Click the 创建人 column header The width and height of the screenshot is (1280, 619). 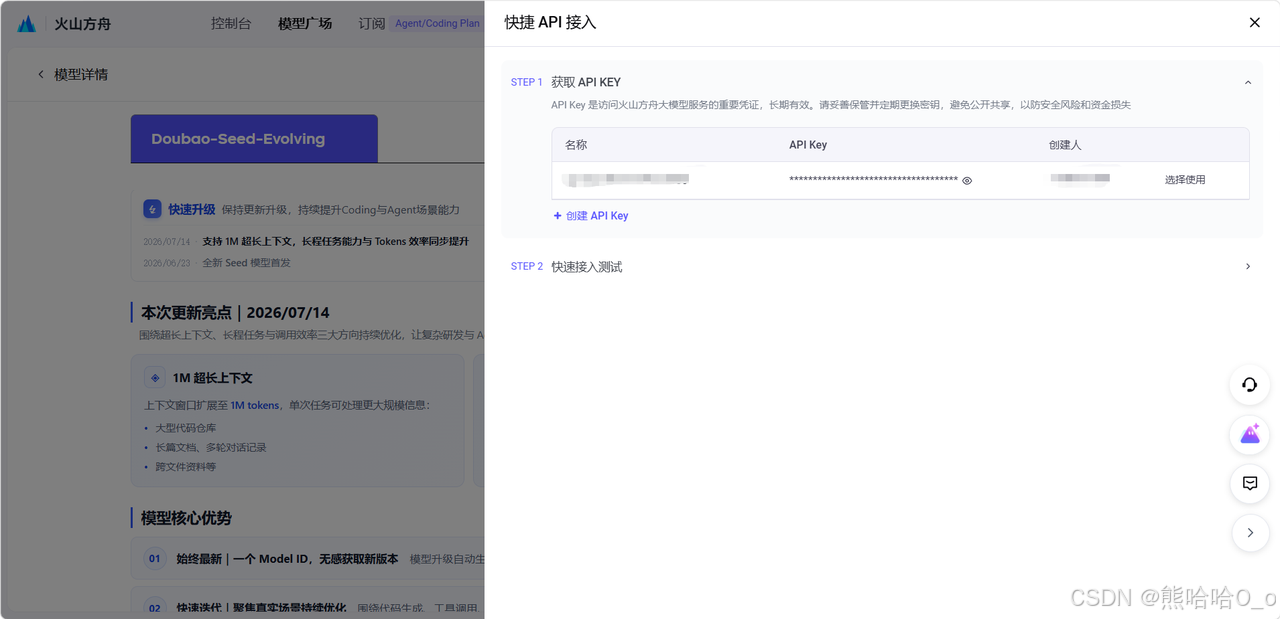click(1065, 145)
